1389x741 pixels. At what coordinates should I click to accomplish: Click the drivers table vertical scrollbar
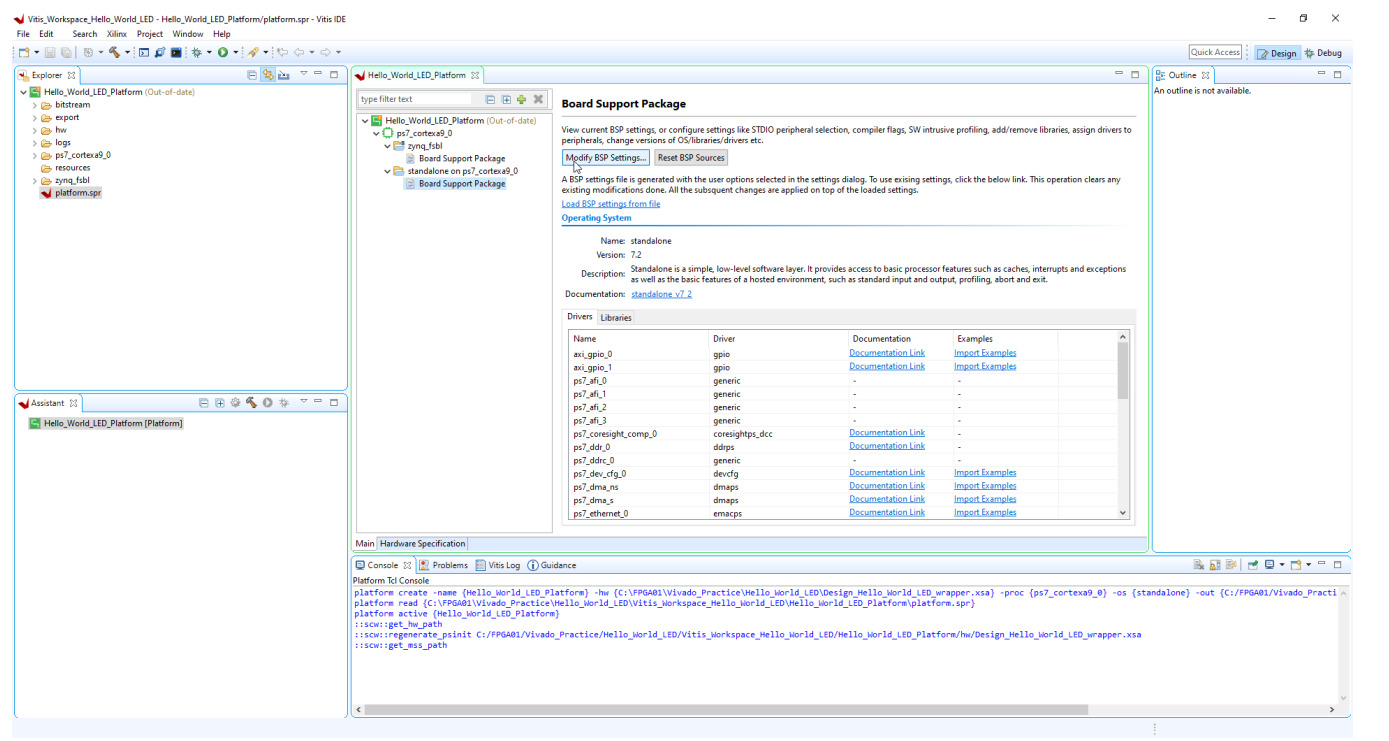click(x=1123, y=425)
